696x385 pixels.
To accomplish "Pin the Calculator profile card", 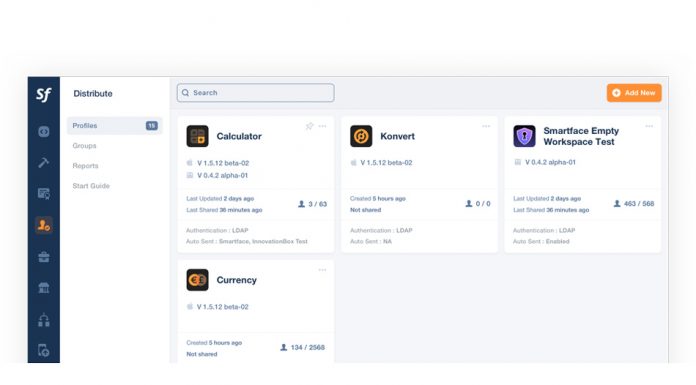I will point(309,127).
